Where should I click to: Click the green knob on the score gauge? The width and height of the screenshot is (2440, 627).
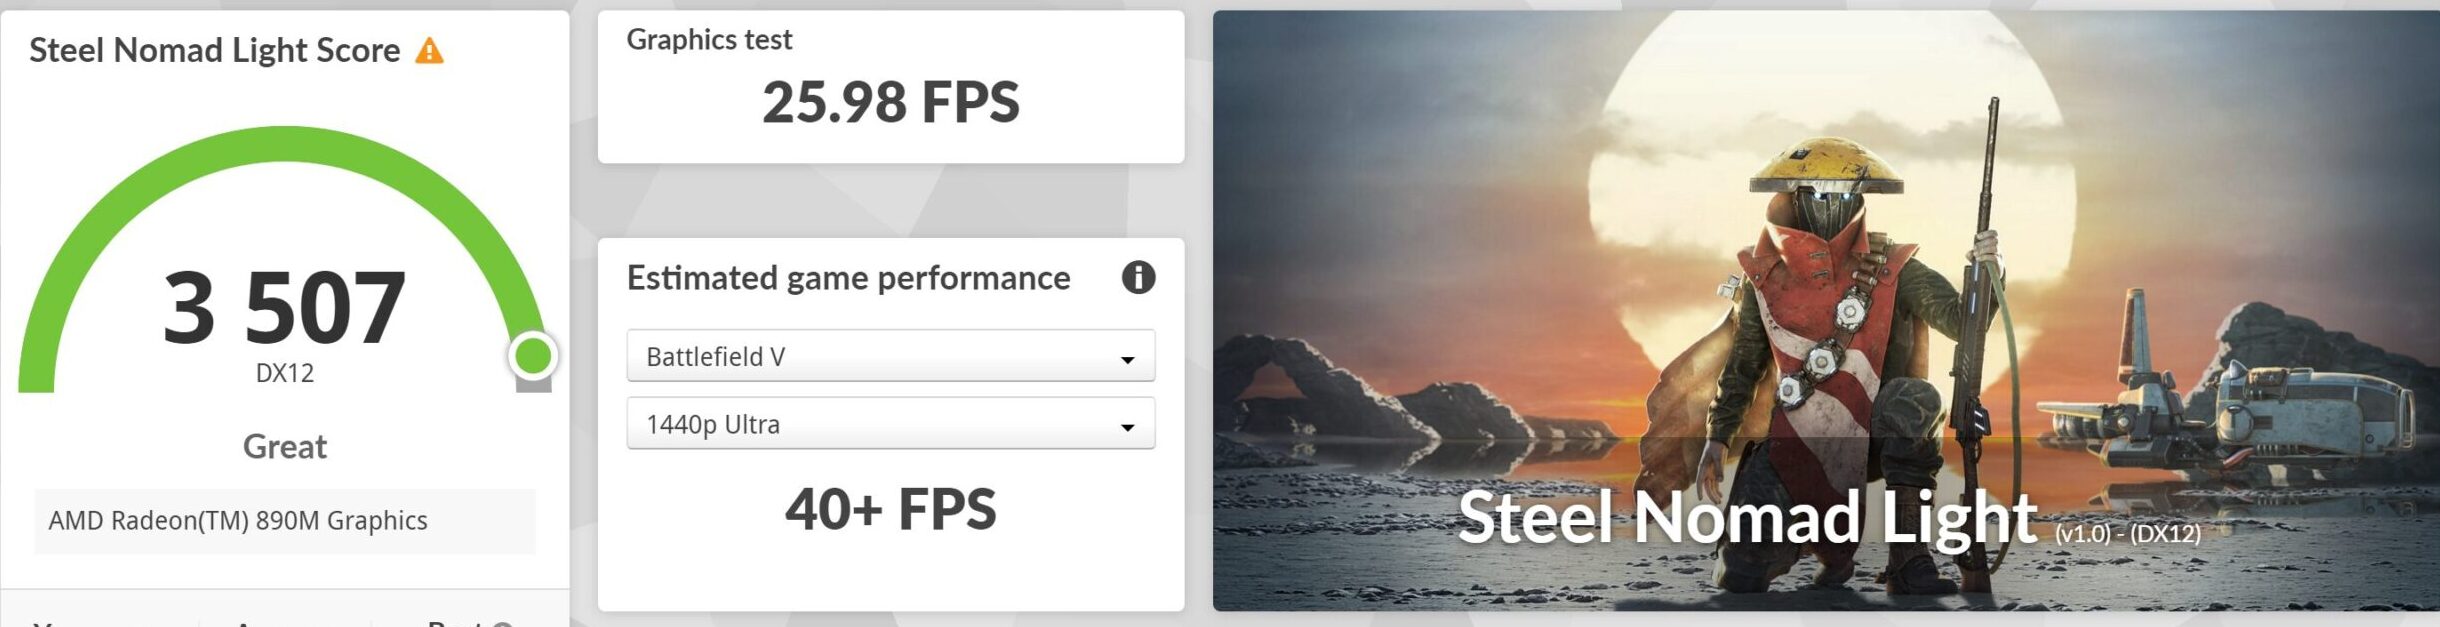click(532, 355)
